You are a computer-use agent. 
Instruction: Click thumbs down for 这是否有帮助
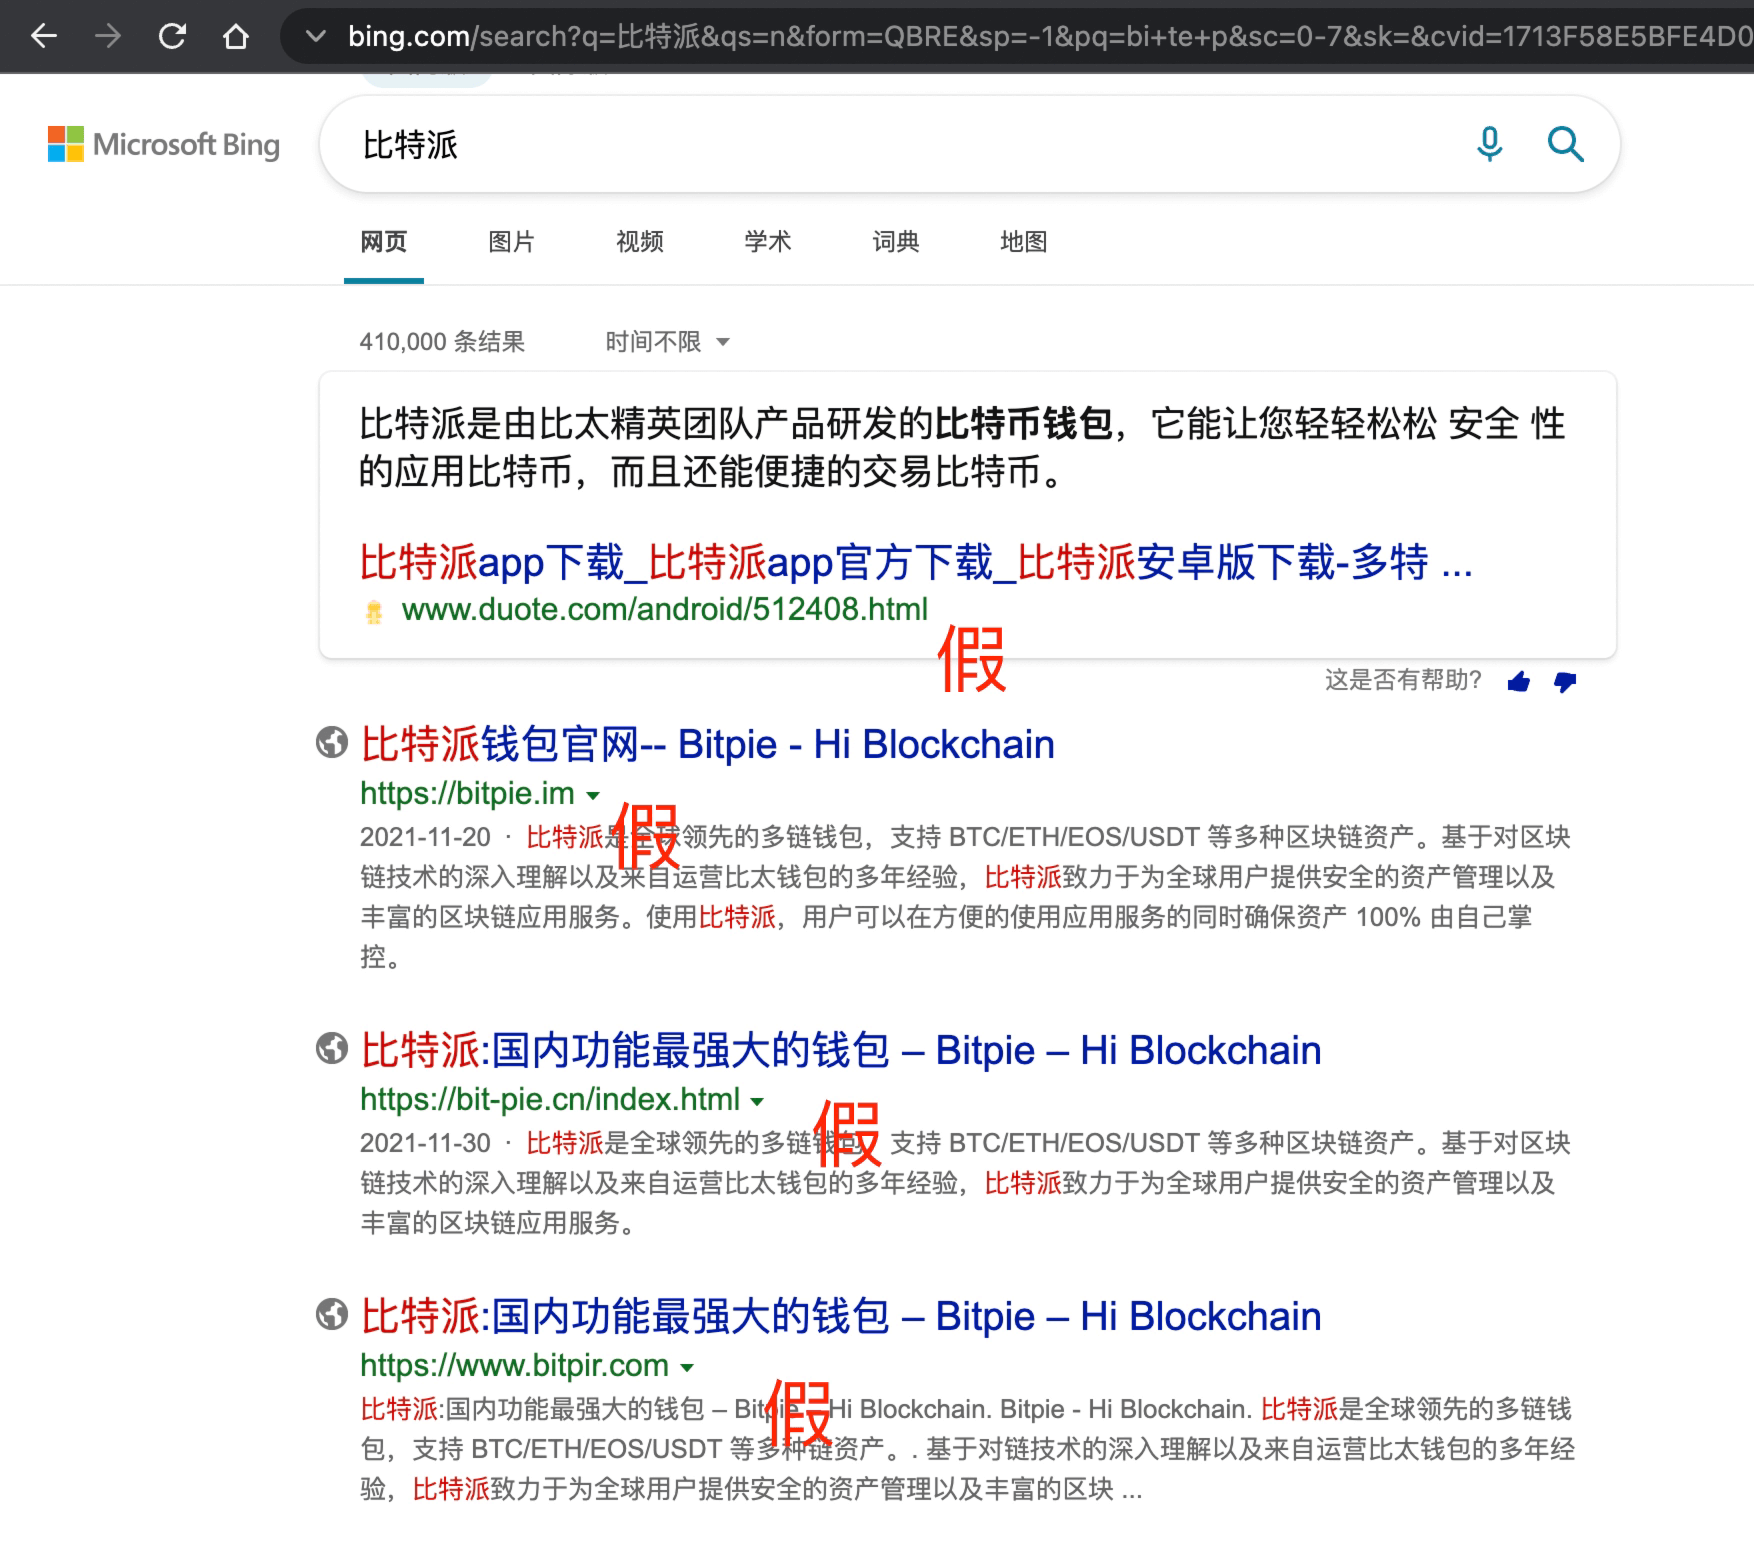click(1565, 682)
